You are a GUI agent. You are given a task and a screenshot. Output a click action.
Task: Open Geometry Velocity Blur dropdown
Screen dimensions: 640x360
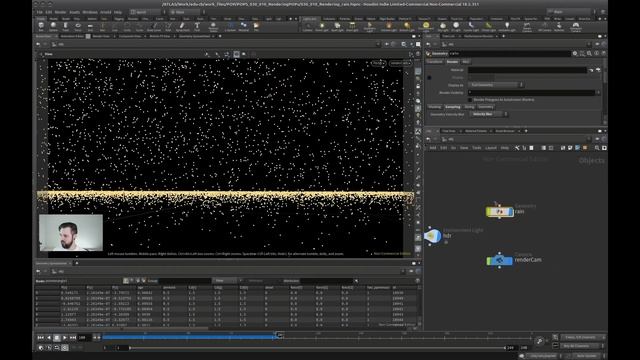[x=489, y=114]
